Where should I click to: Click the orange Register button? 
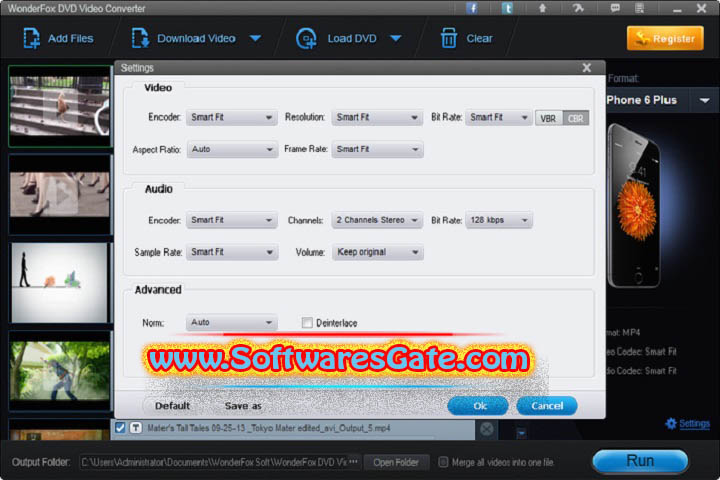coord(665,38)
